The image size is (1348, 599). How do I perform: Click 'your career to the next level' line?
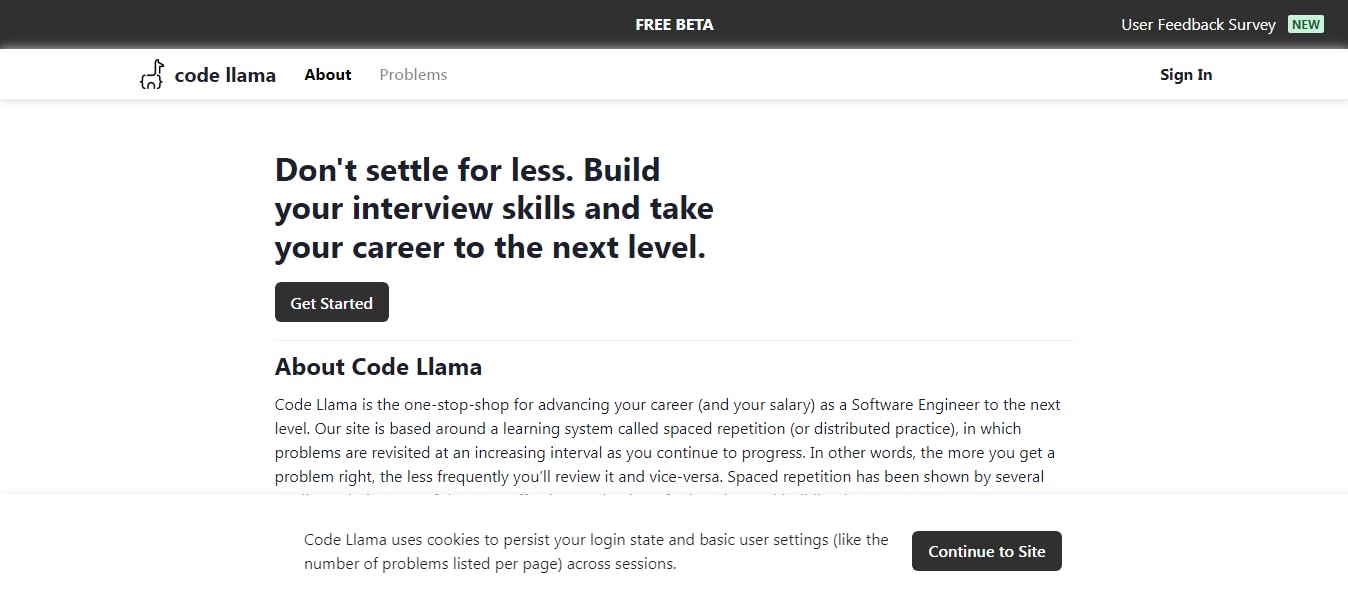coord(490,248)
